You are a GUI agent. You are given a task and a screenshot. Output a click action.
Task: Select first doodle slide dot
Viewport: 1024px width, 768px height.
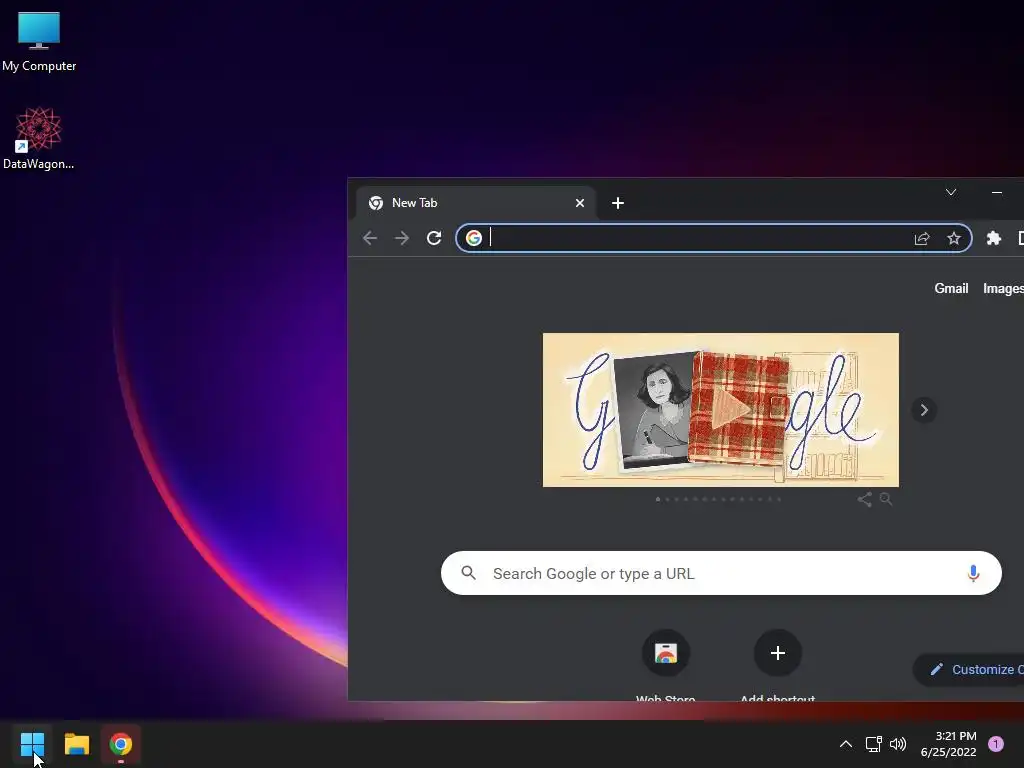658,500
